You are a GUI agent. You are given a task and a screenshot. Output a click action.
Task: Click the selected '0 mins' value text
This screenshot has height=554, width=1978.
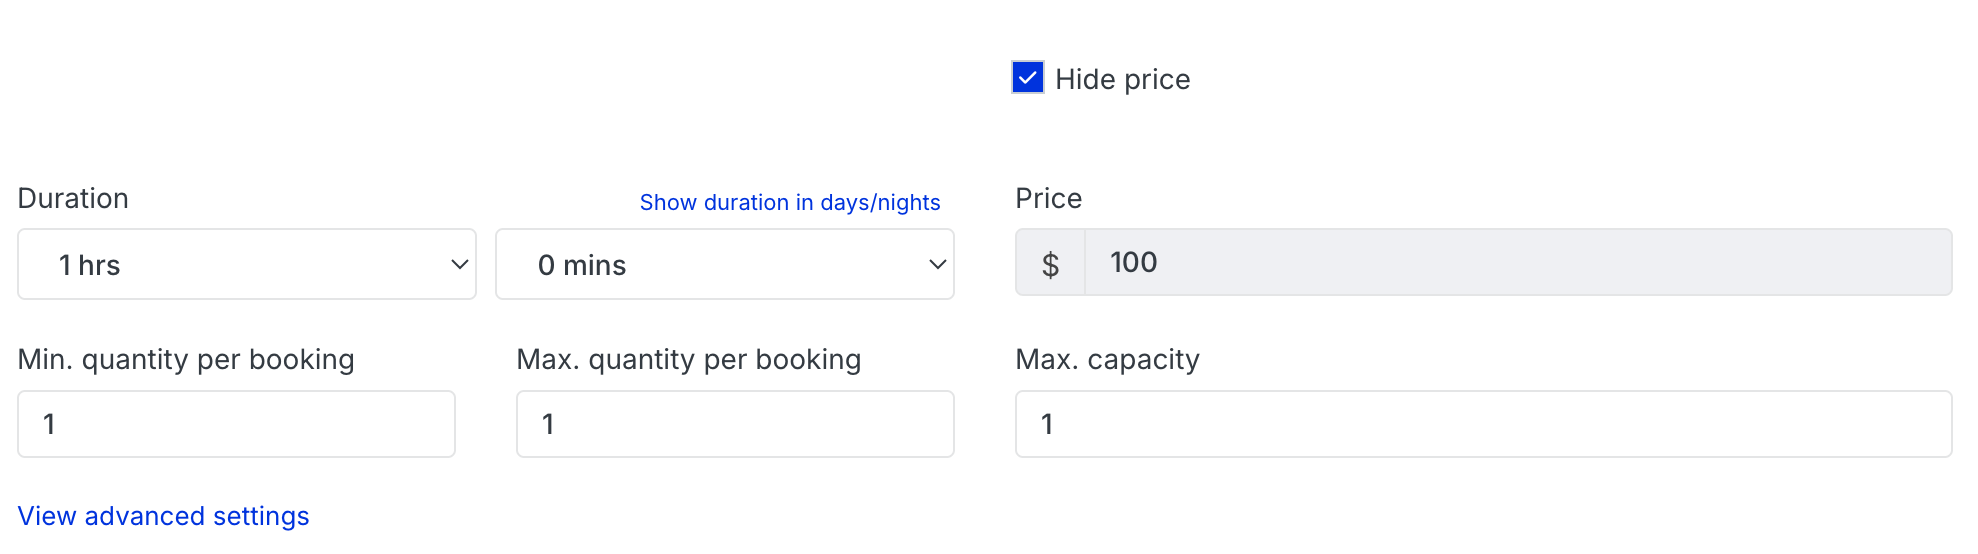click(581, 265)
